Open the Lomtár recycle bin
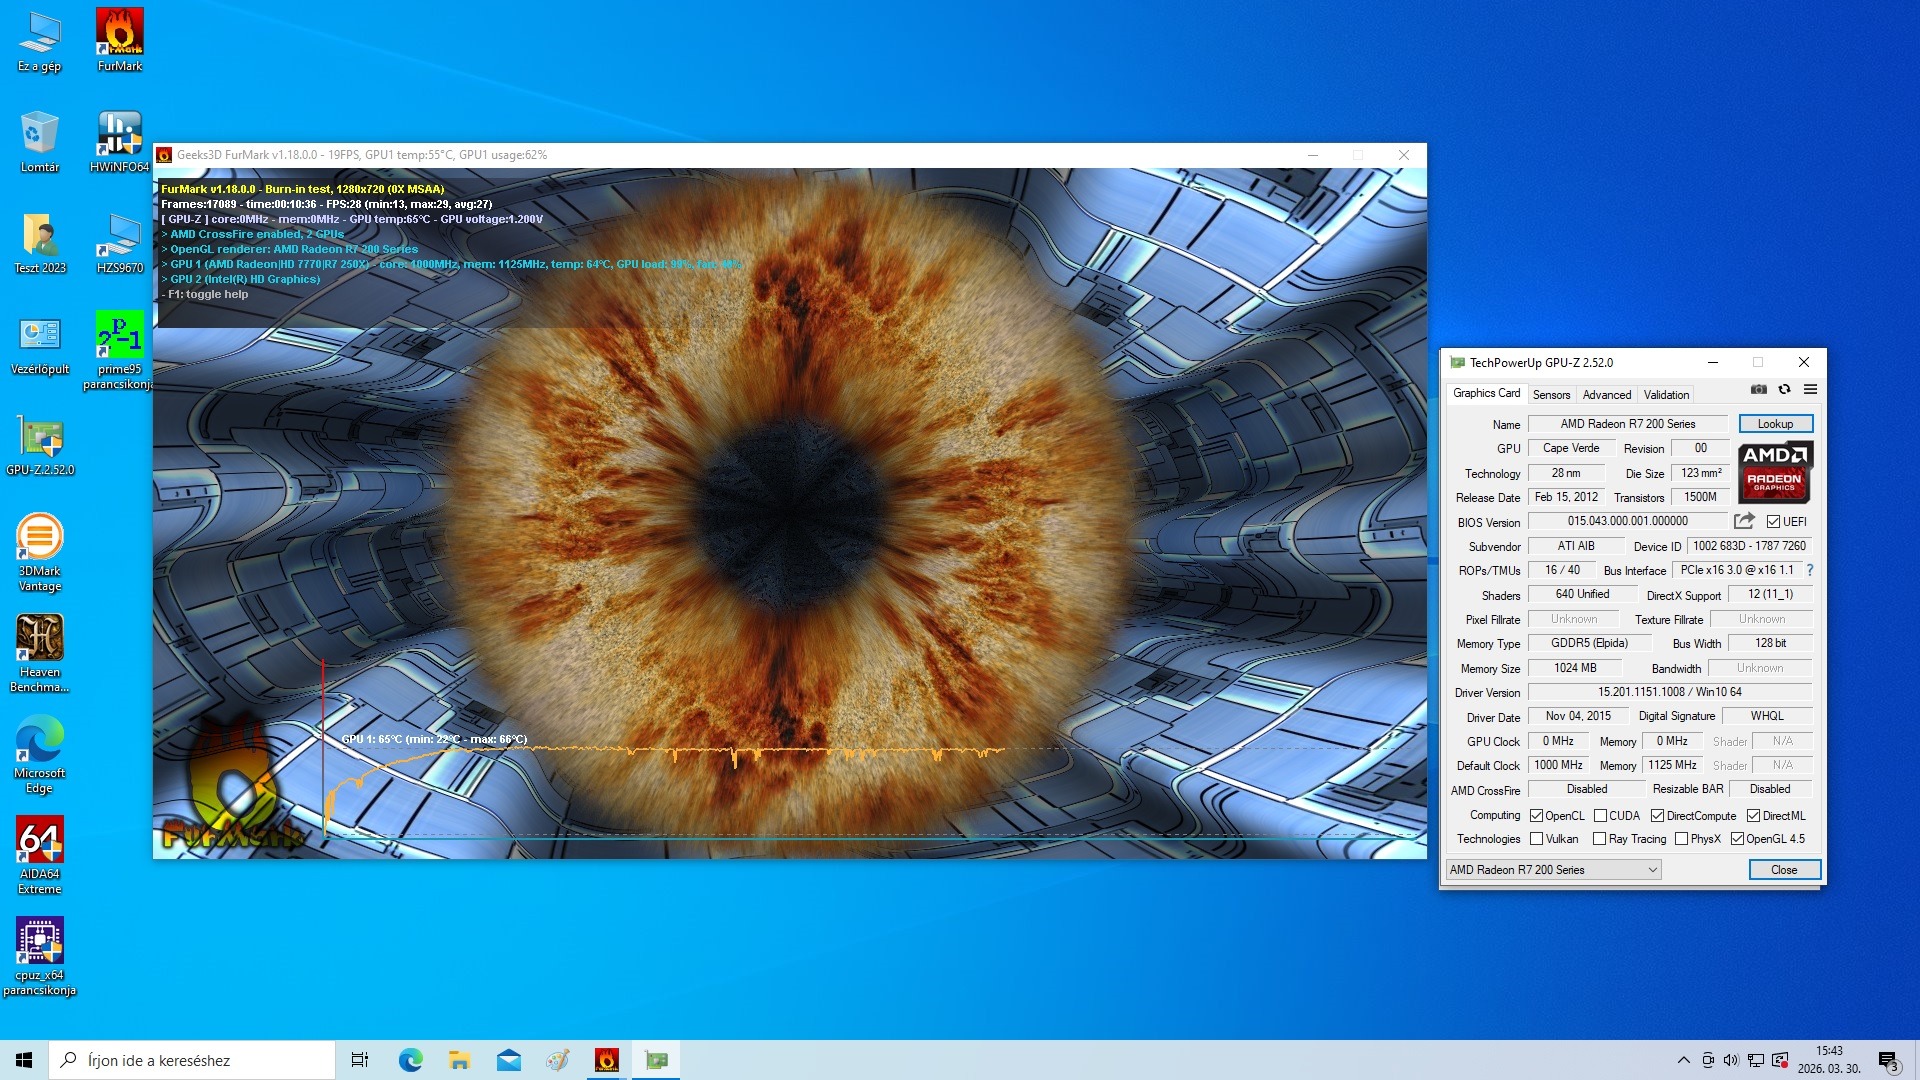This screenshot has width=1920, height=1080. [40, 142]
